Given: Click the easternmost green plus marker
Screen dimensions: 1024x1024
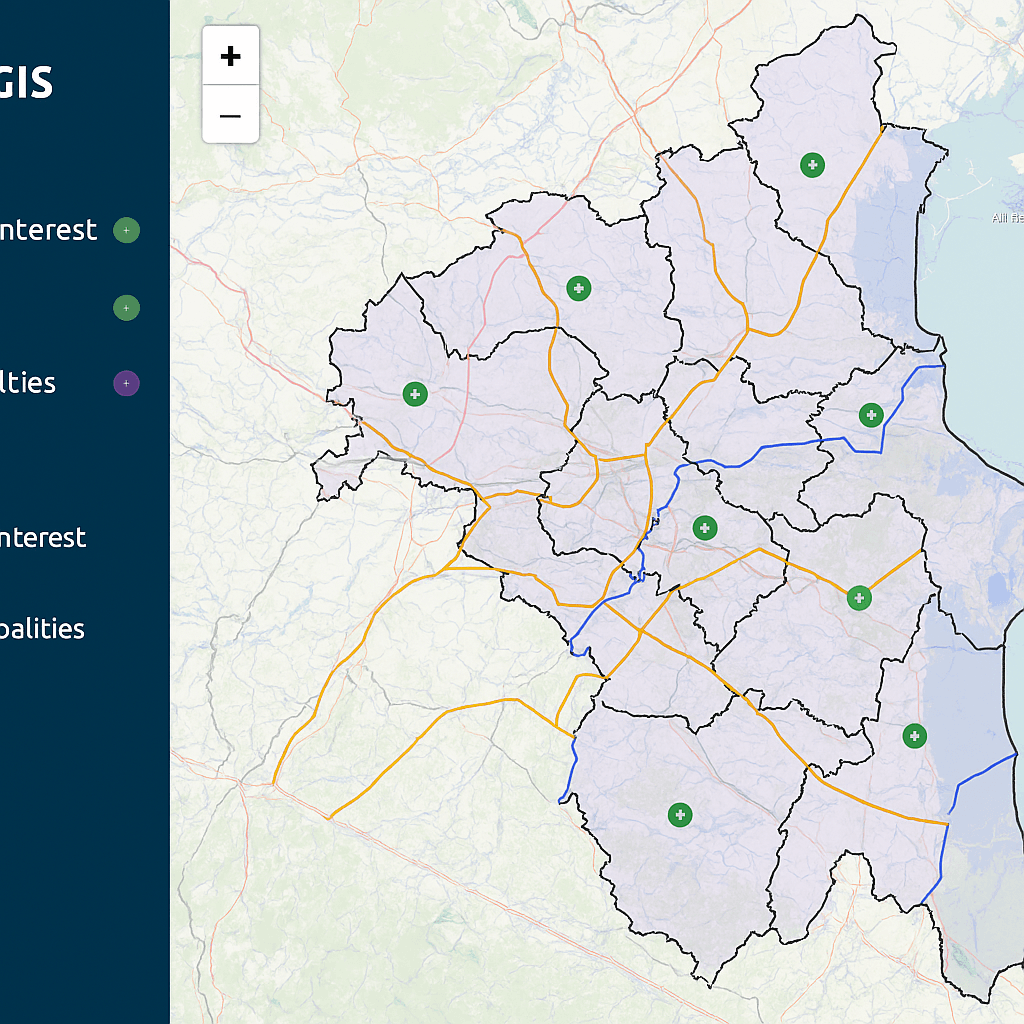Looking at the screenshot, I should pyautogui.click(x=914, y=736).
